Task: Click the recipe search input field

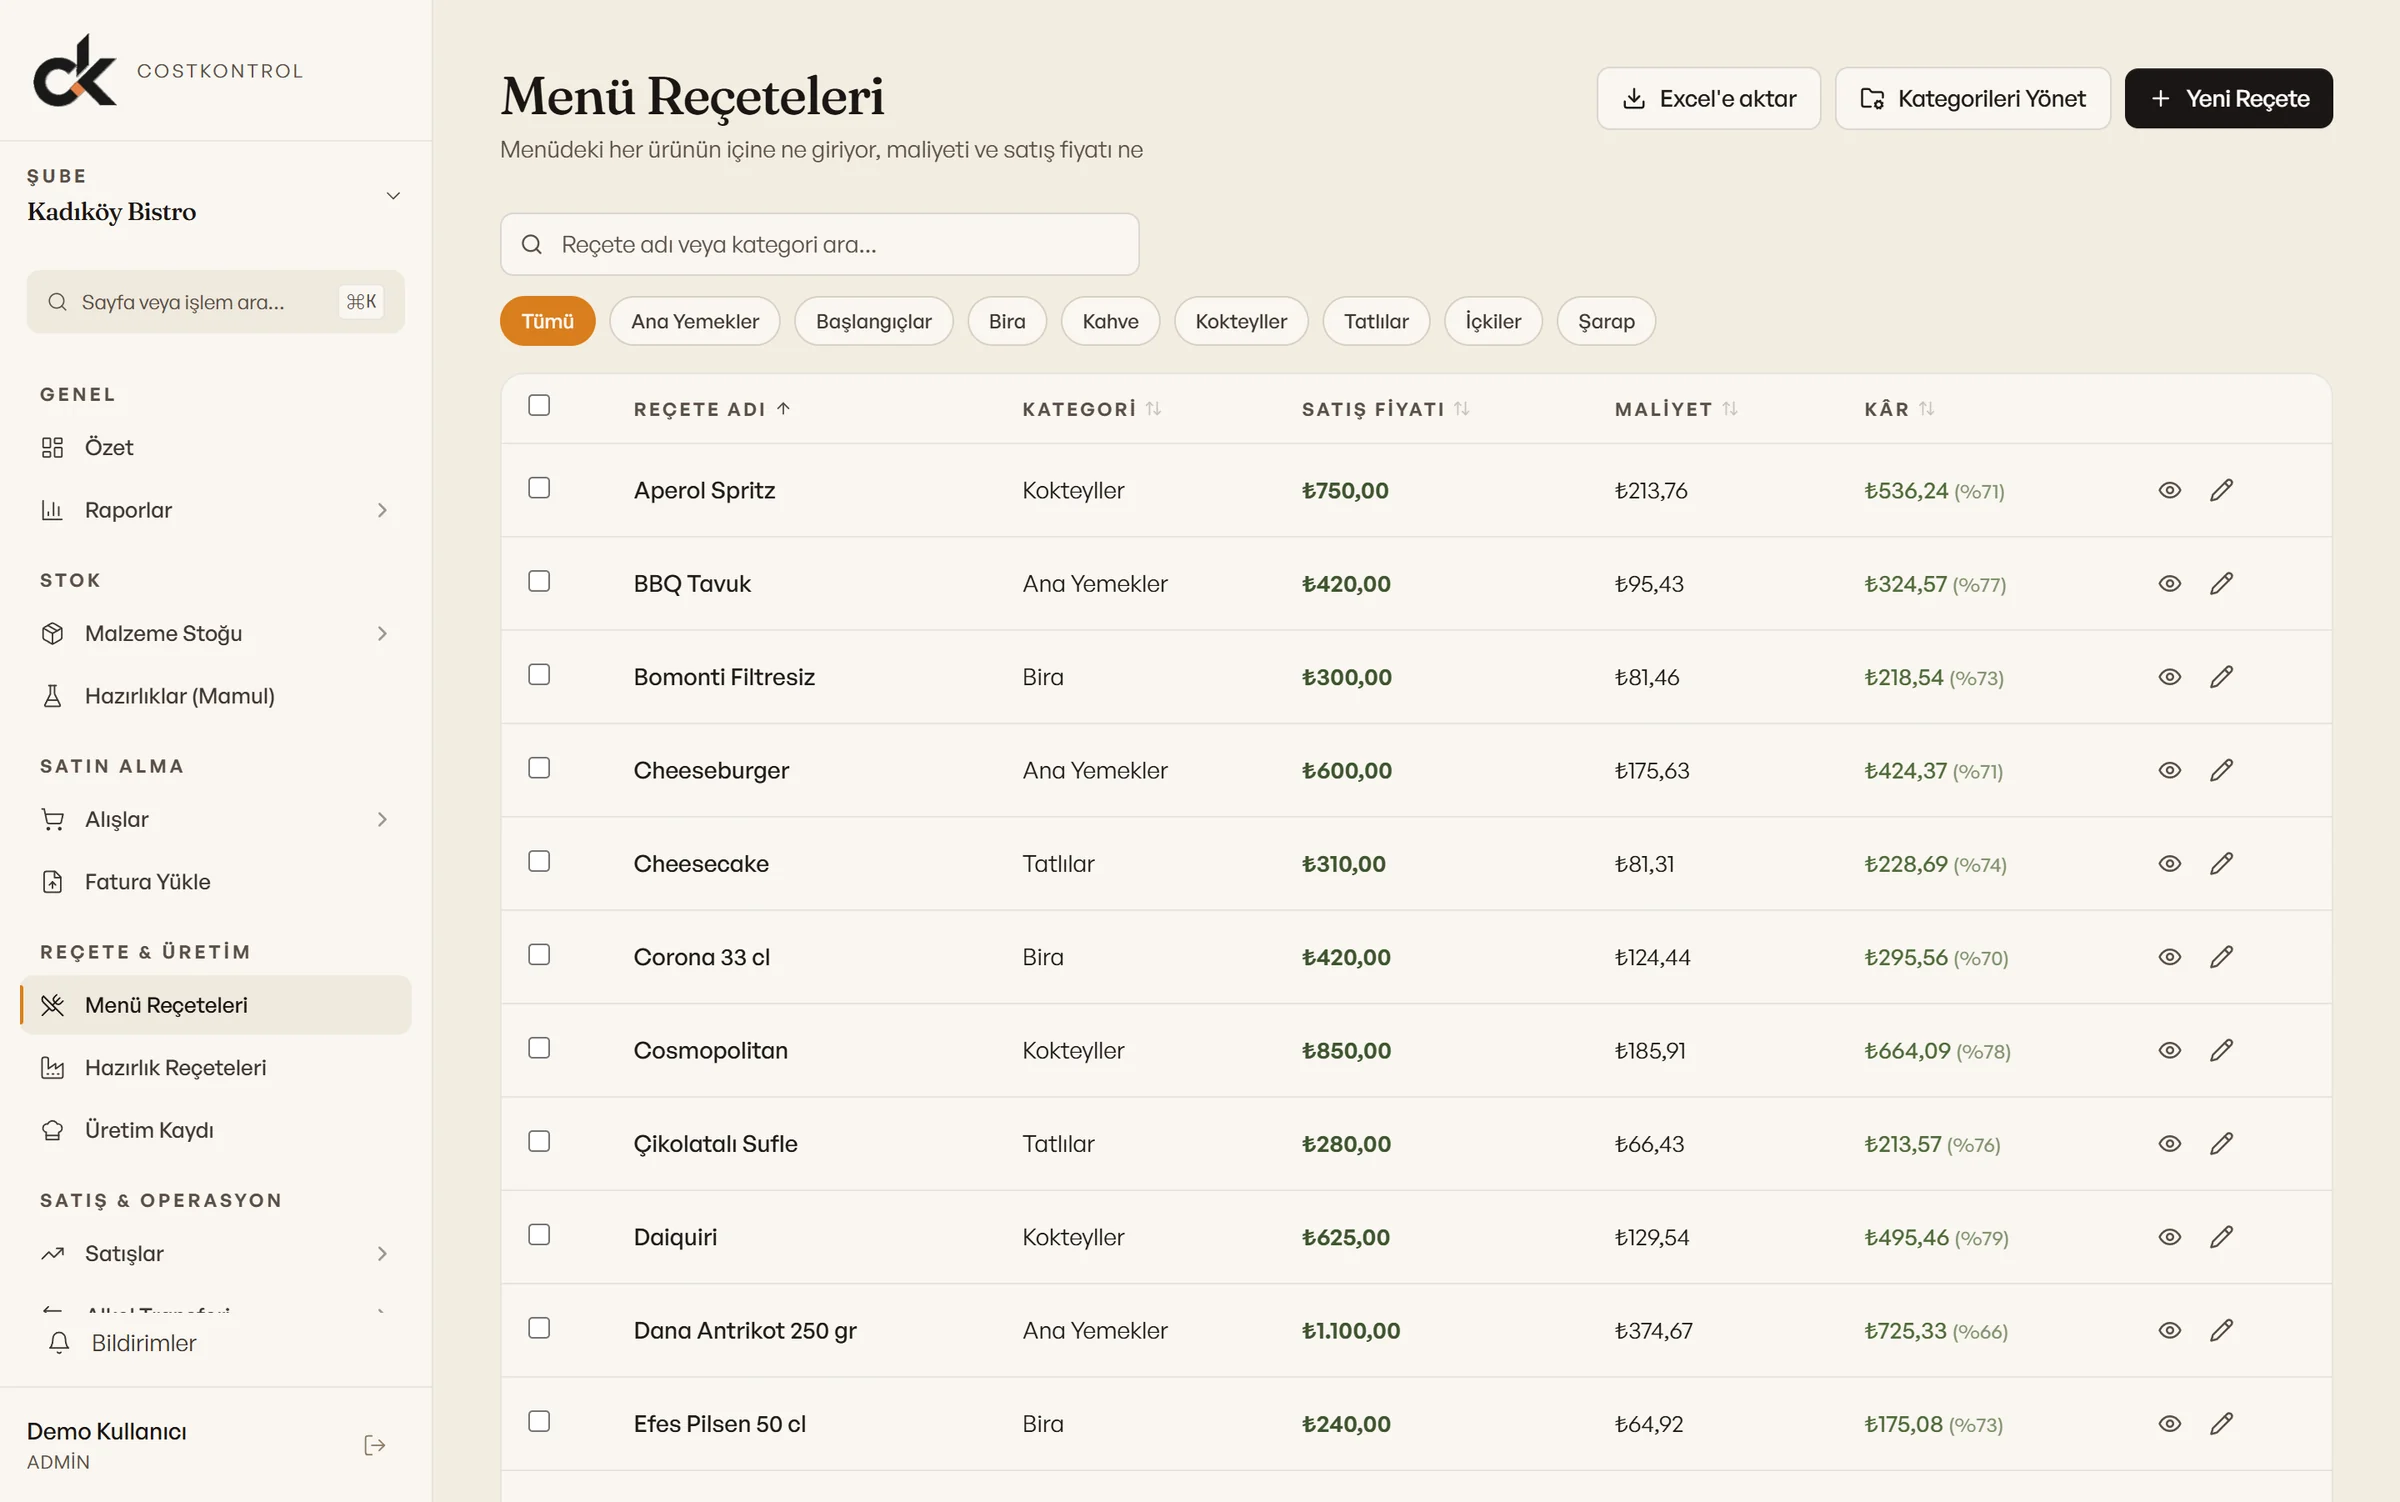Action: point(819,244)
